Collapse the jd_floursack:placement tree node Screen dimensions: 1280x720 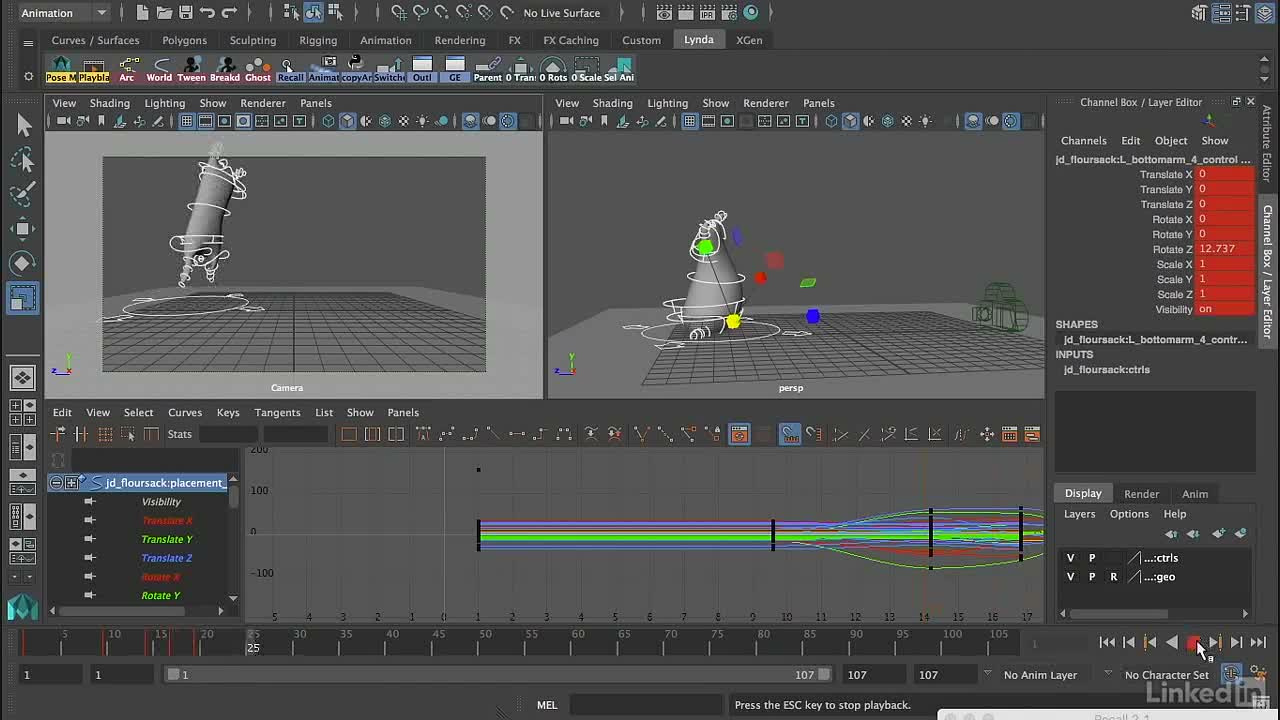56,483
